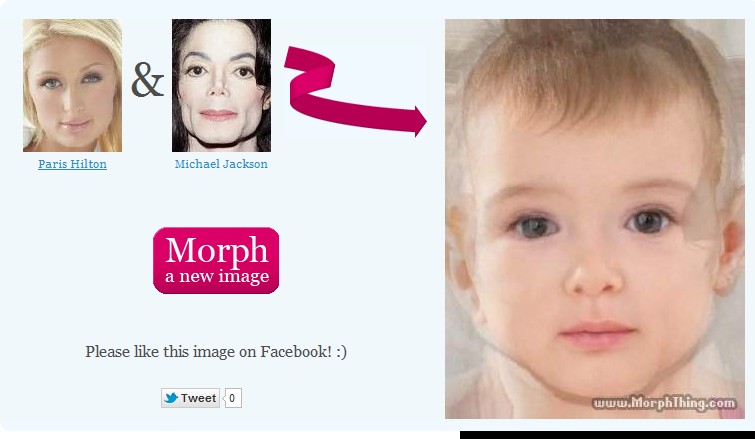
Task: Click the pink curved ribbon arrow
Action: (354, 91)
